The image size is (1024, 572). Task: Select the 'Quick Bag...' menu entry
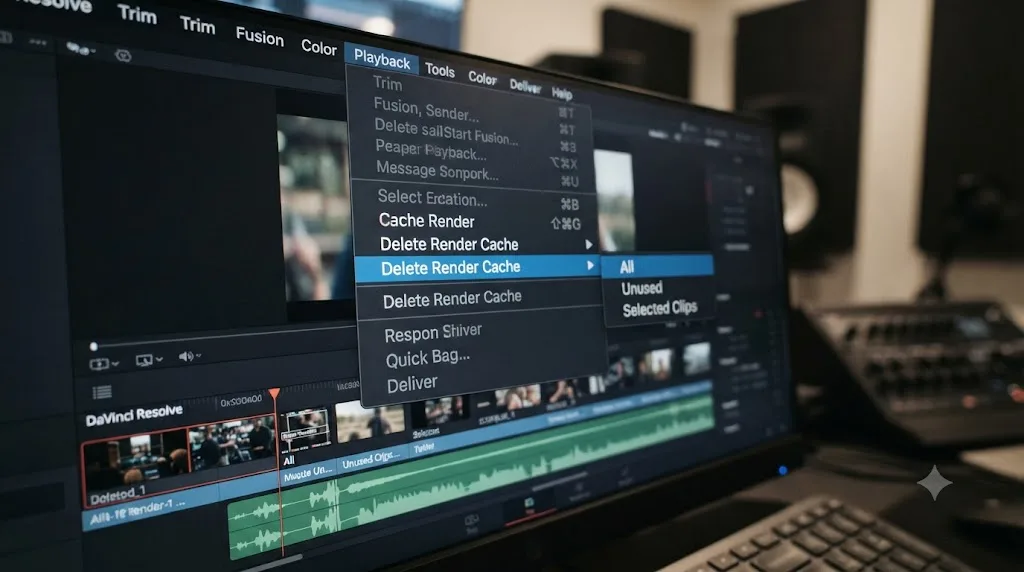pyautogui.click(x=428, y=358)
